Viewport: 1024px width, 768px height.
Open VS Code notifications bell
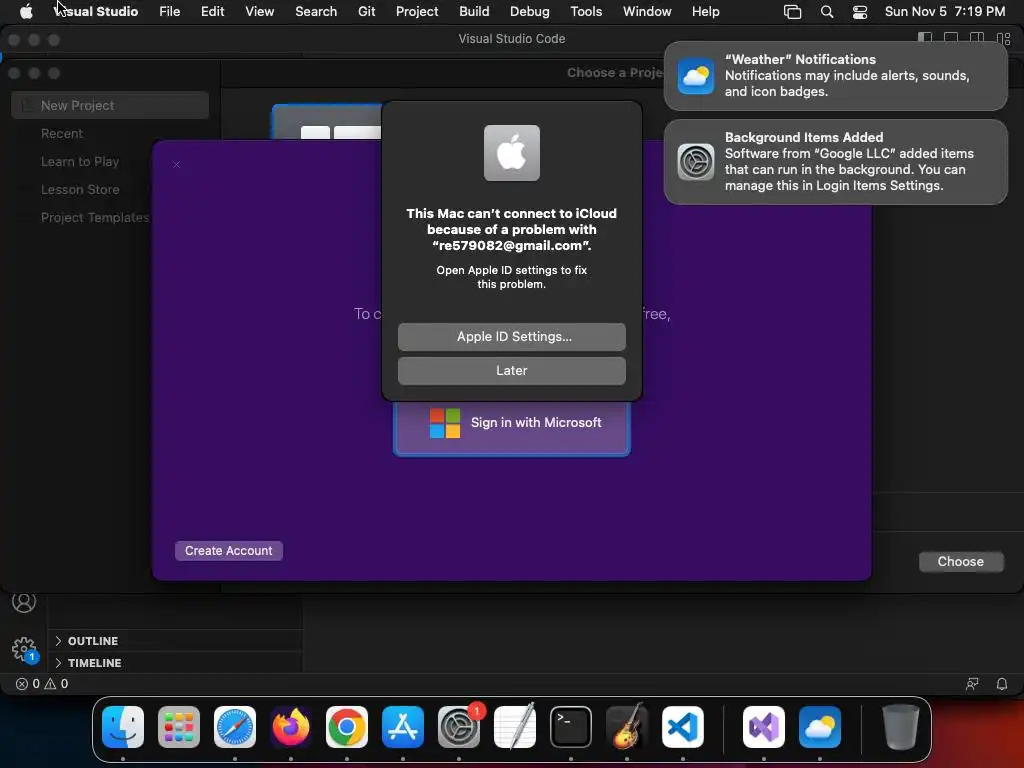tap(1001, 684)
